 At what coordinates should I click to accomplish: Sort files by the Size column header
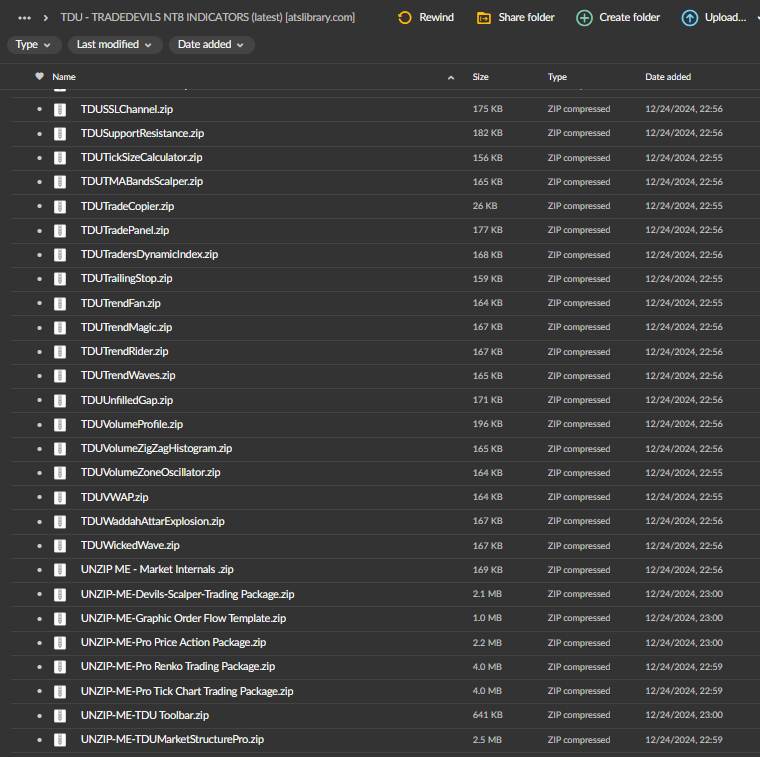[x=481, y=77]
